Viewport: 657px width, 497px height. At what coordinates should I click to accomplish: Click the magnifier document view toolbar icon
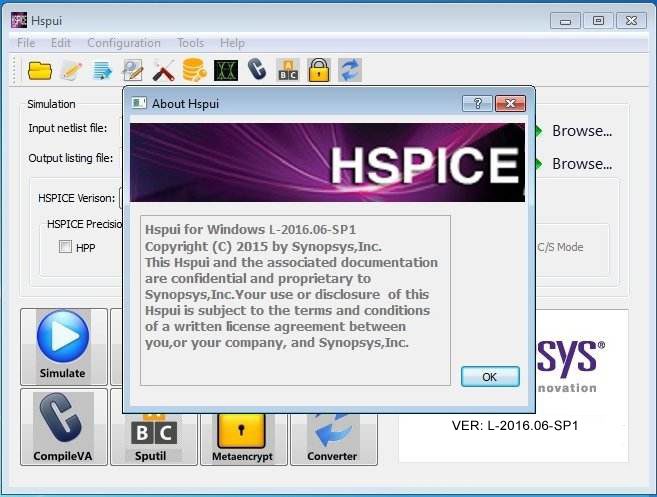click(x=133, y=70)
